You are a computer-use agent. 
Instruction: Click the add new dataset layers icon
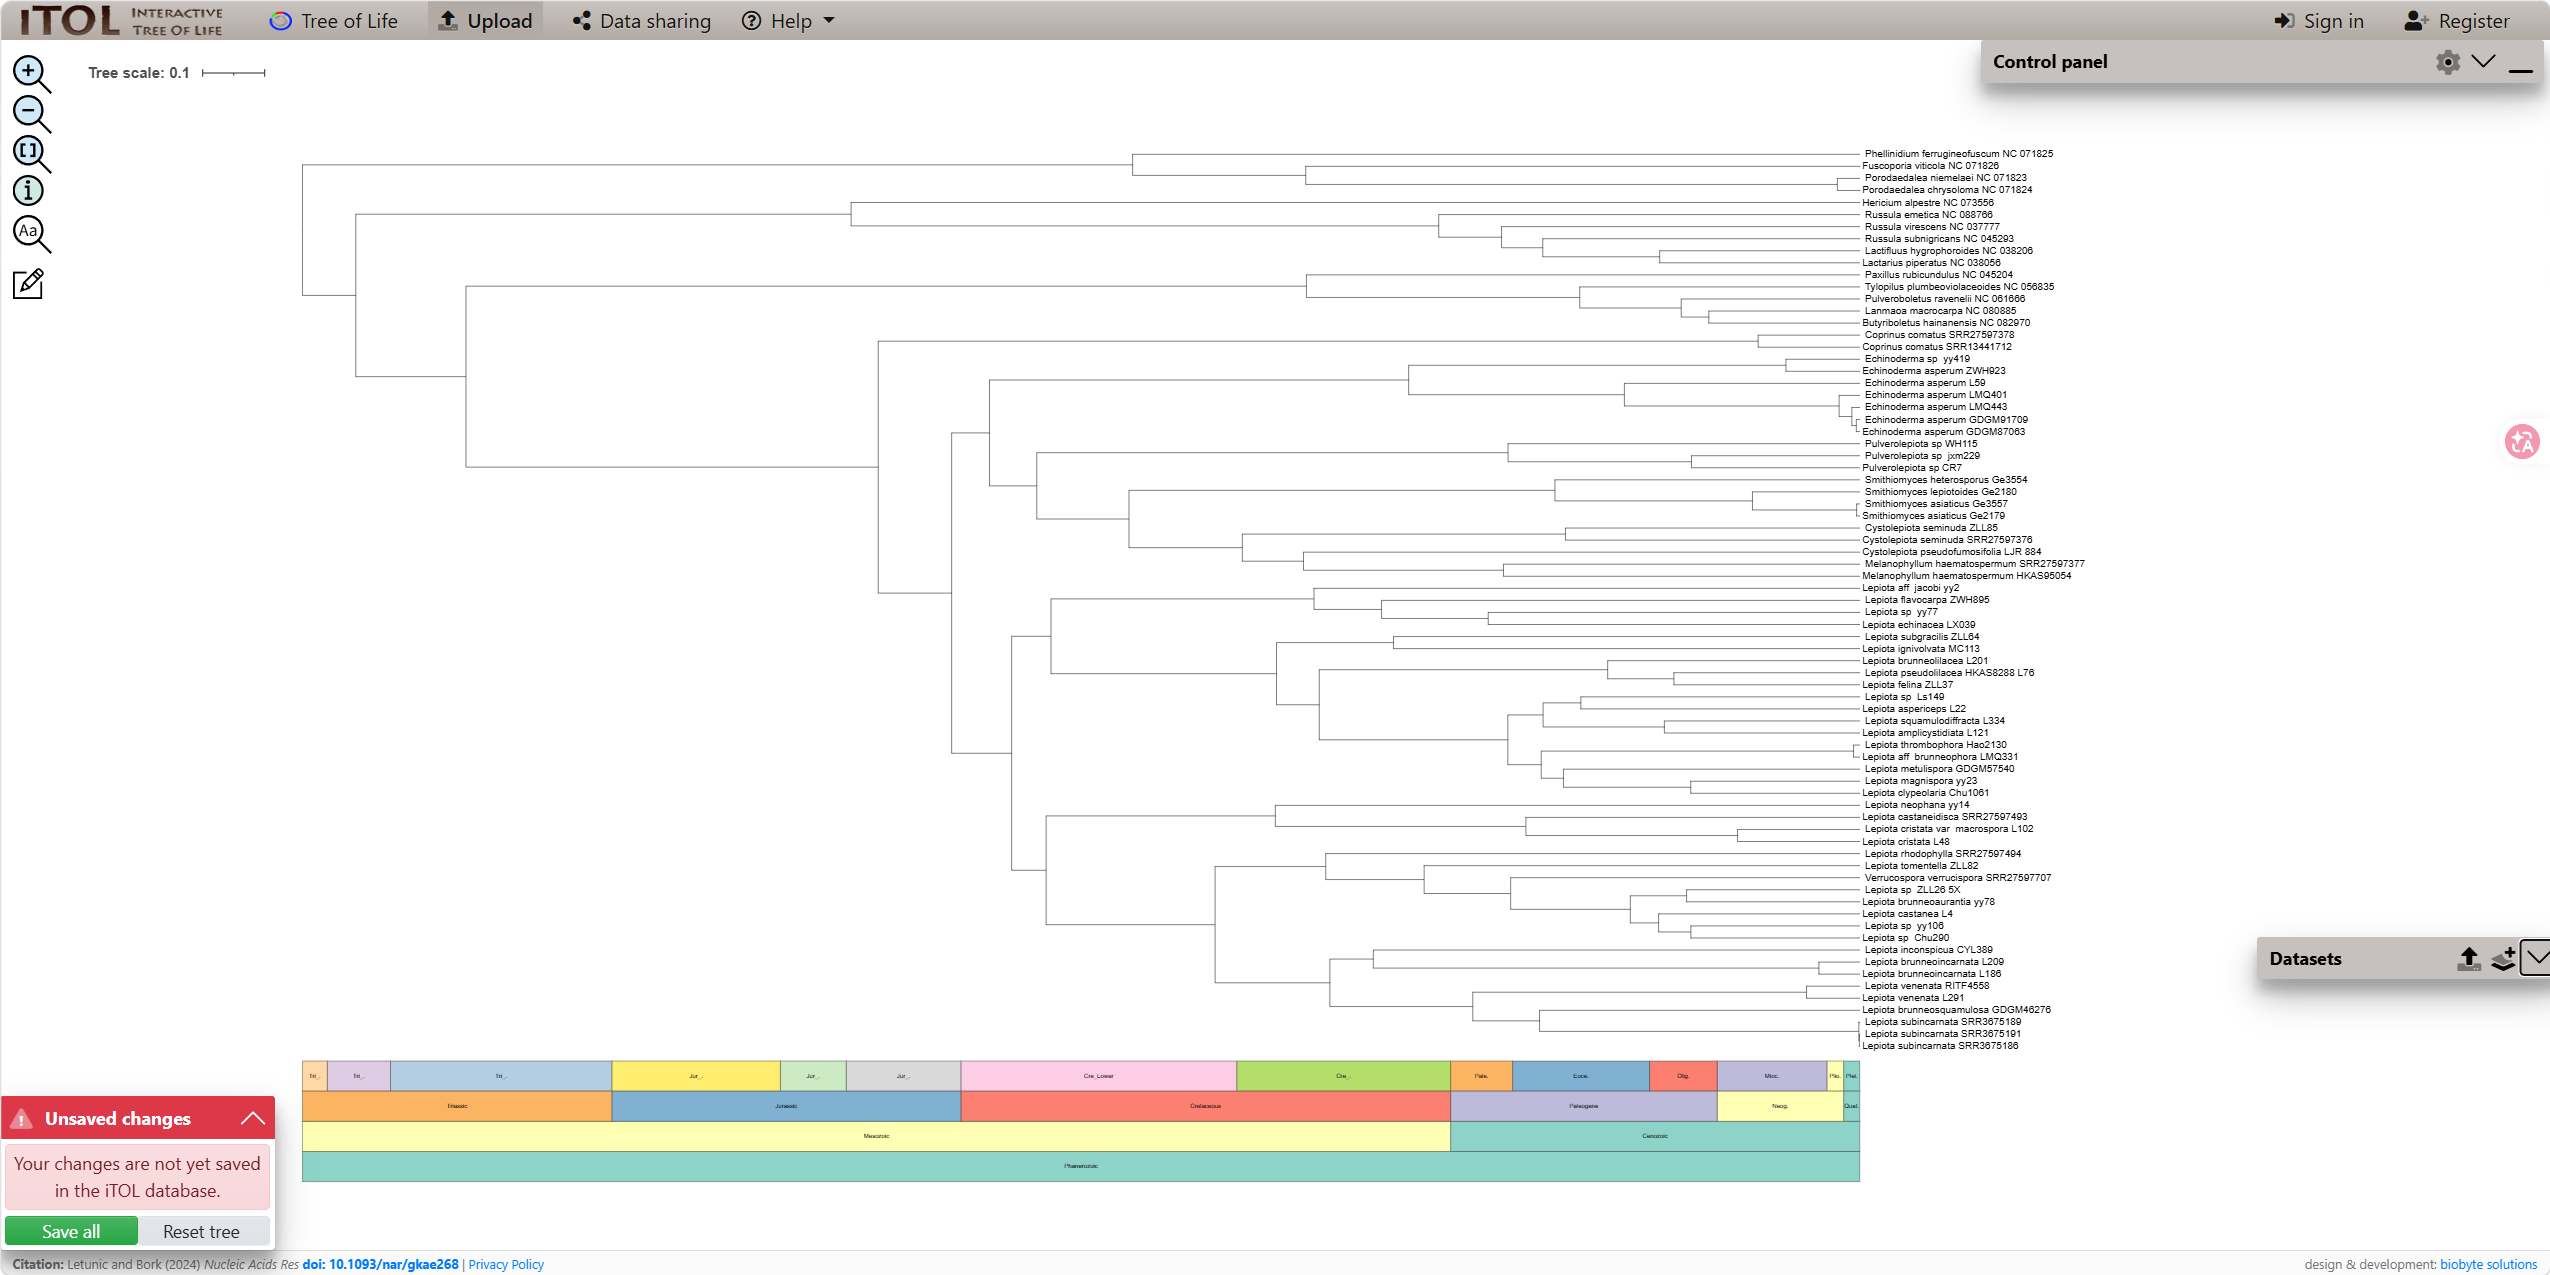[2503, 959]
